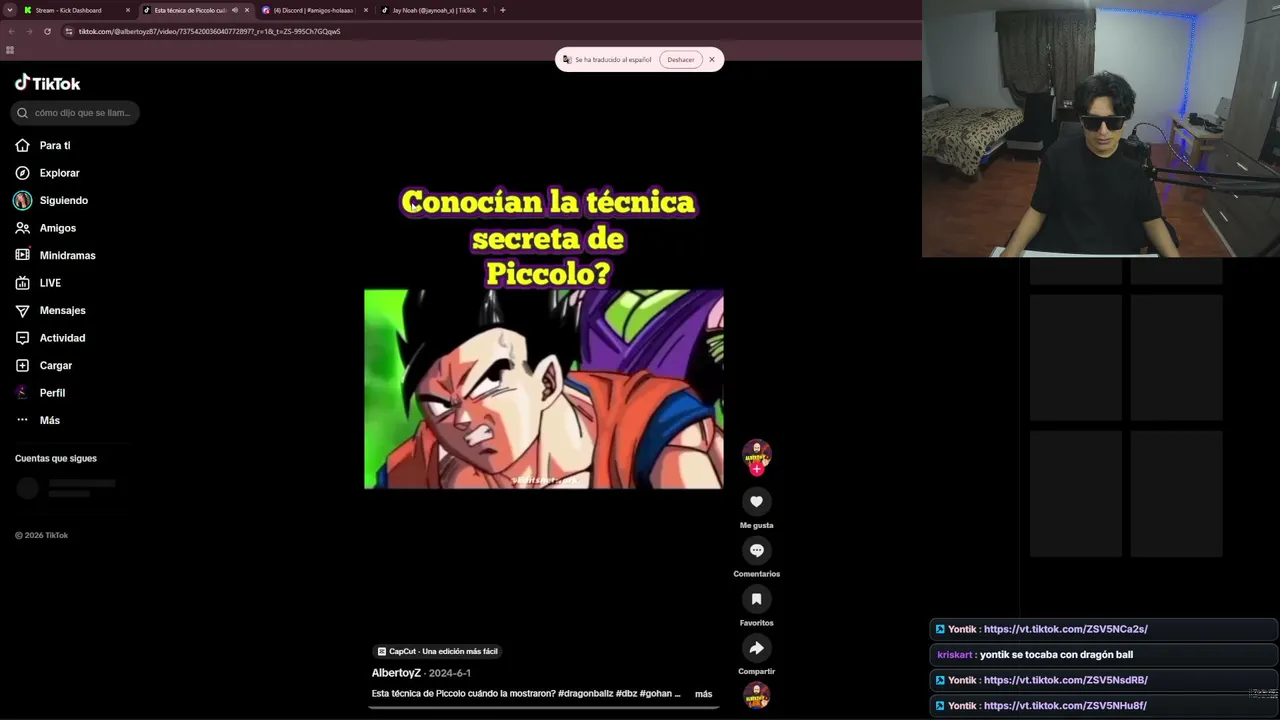1280x720 pixels.
Task: Open the apps grid in bookmarks bar
Action: click(10, 50)
